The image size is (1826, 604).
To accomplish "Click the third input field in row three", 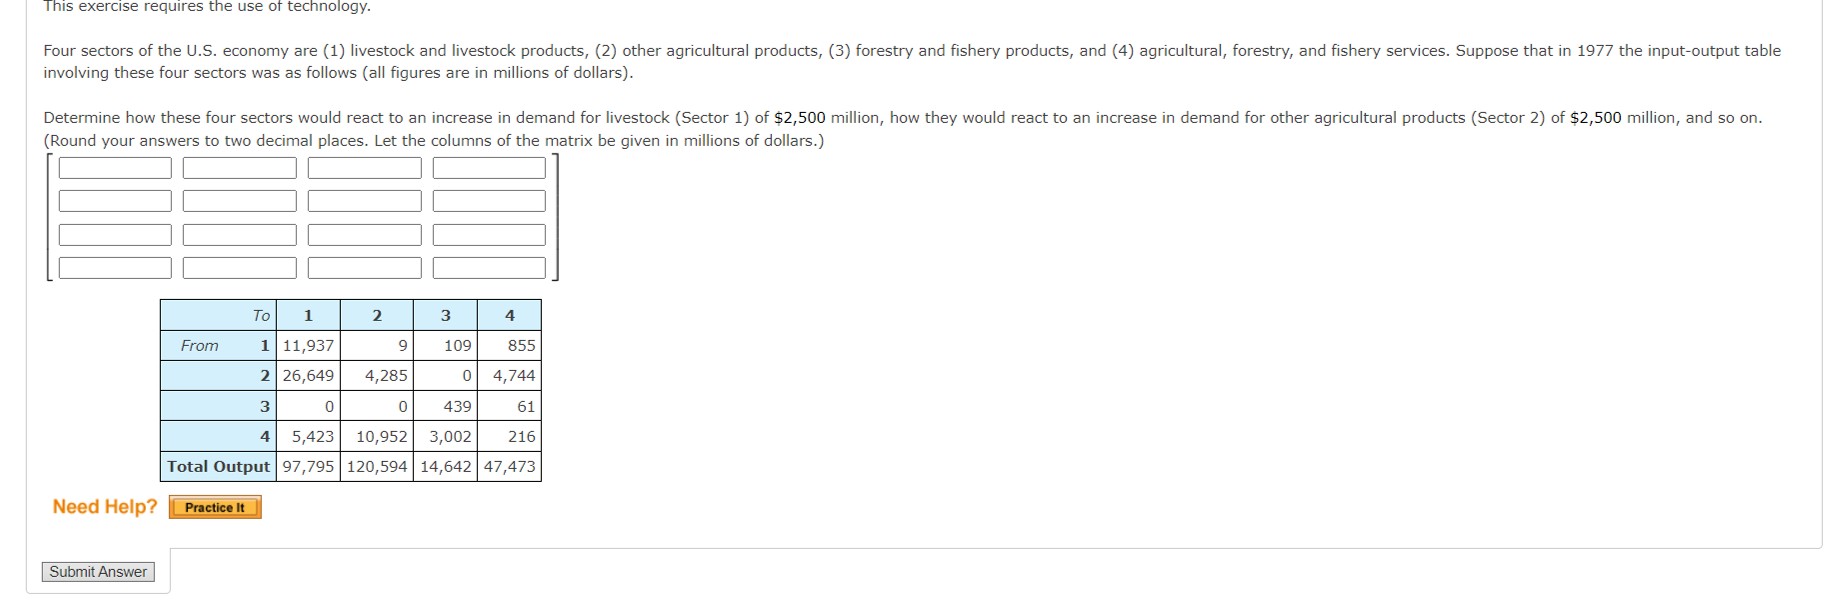I will [363, 235].
